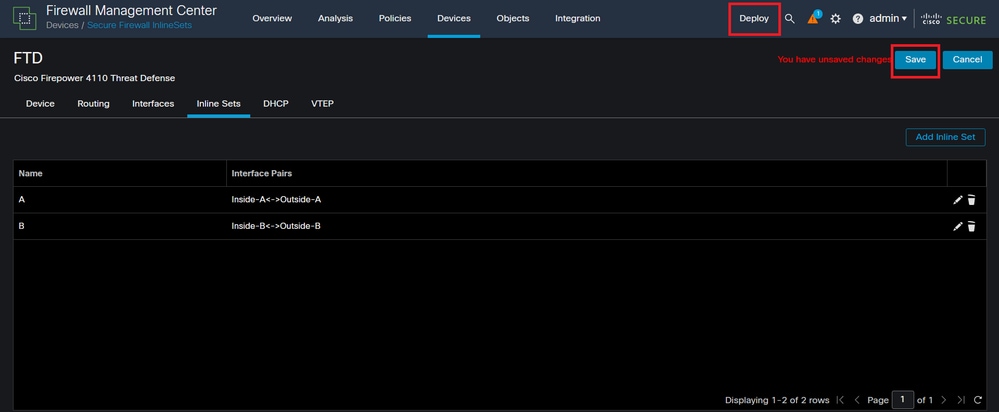Click the Cisco Firepower 4110 Threat Defense text
The height and width of the screenshot is (412, 999).
coord(94,78)
